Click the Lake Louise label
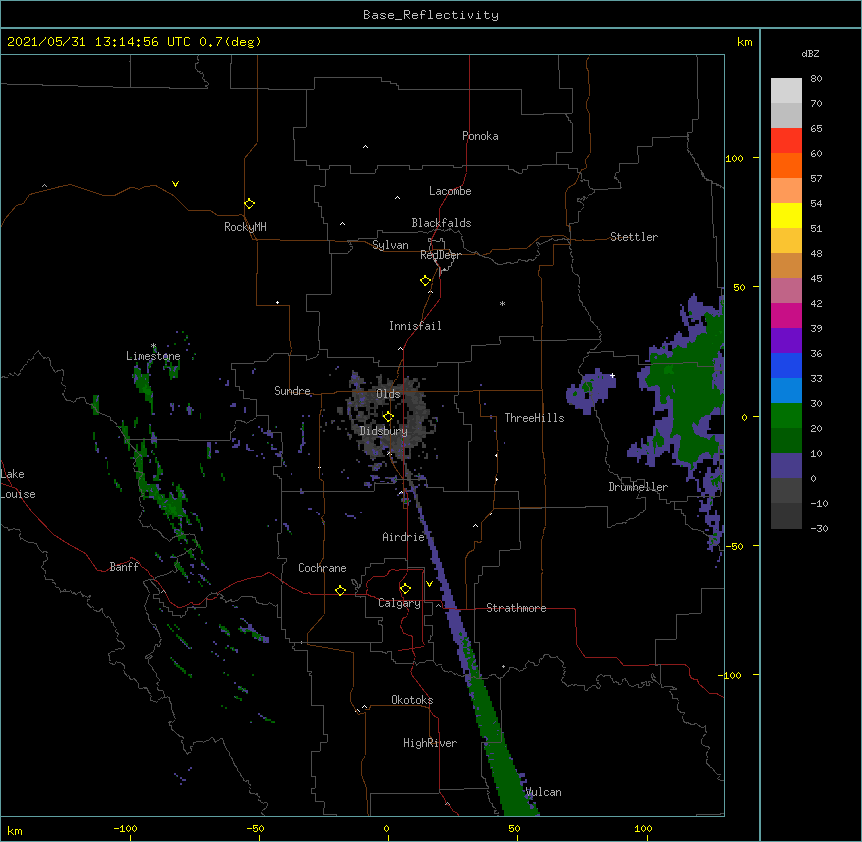This screenshot has height=842, width=862. [x=18, y=484]
